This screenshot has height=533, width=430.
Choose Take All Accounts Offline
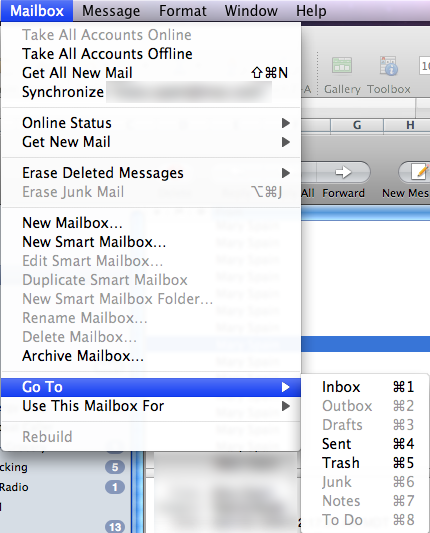pos(151,54)
